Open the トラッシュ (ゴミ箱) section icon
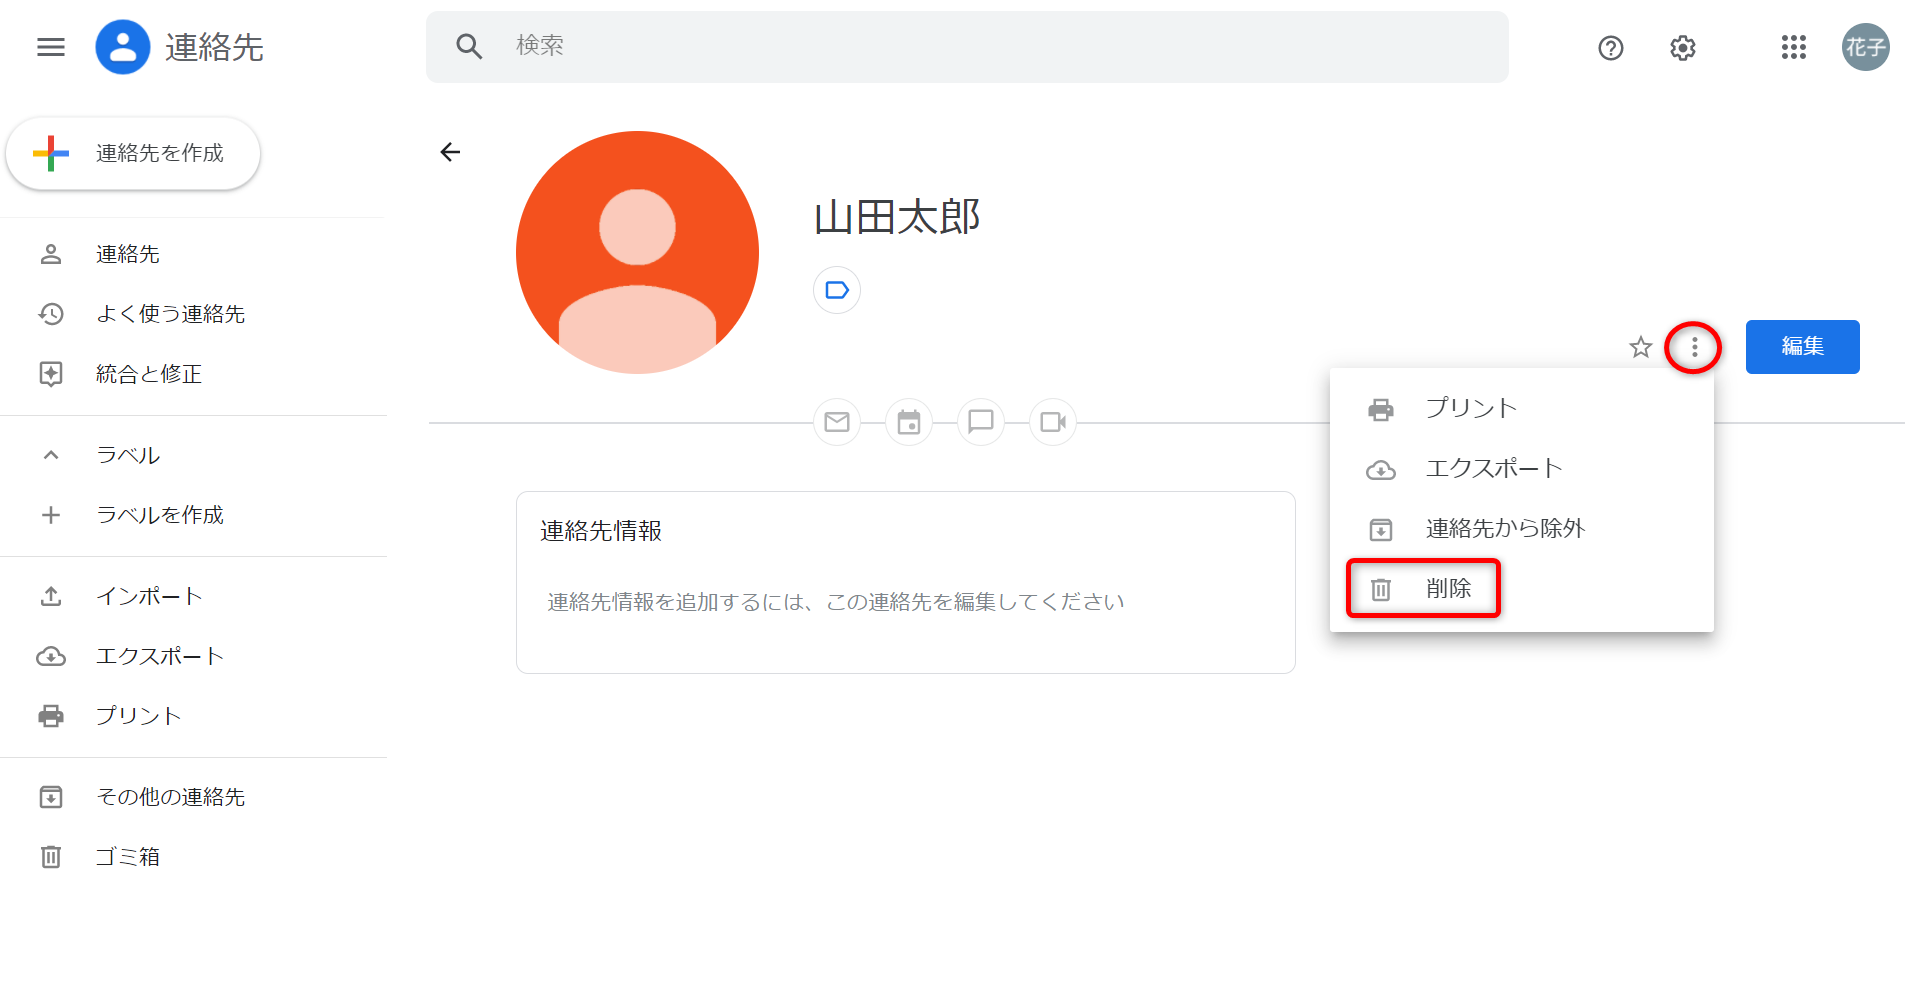1917x982 pixels. [x=50, y=856]
